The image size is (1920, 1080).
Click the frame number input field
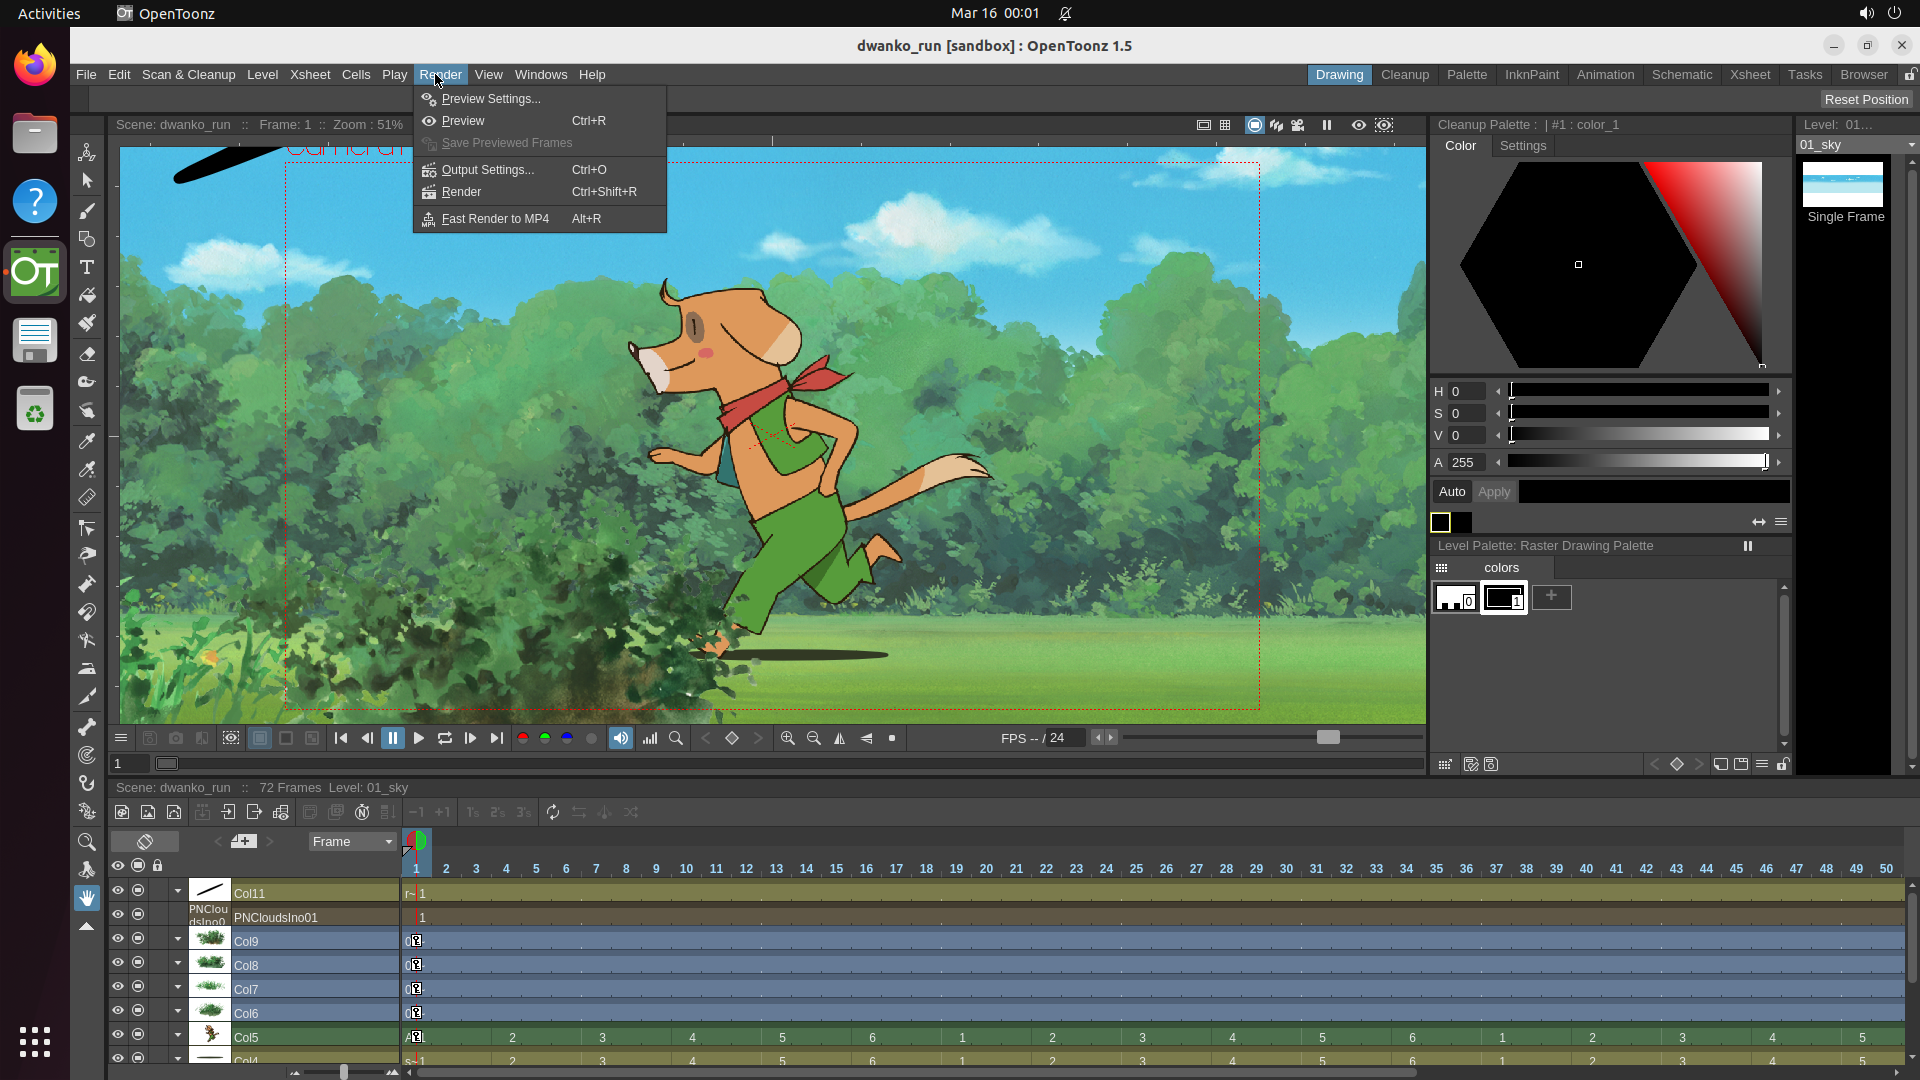click(129, 763)
